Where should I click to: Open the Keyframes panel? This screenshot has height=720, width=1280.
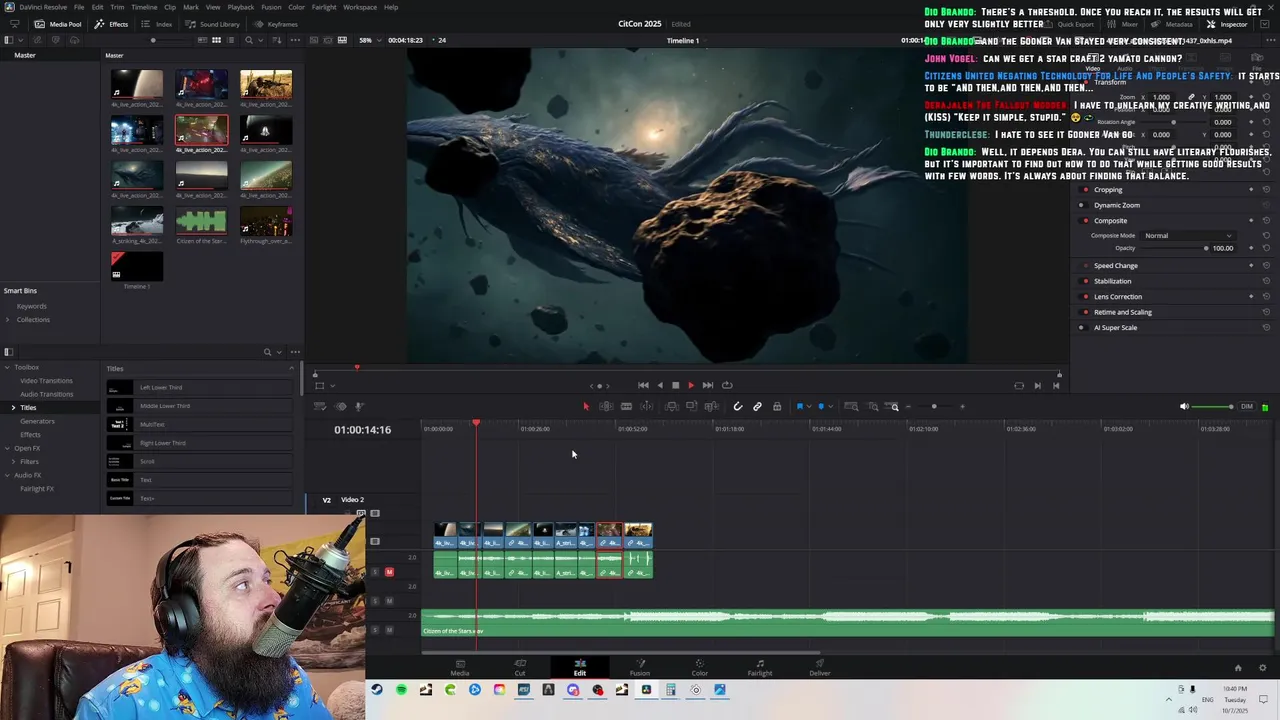click(276, 24)
